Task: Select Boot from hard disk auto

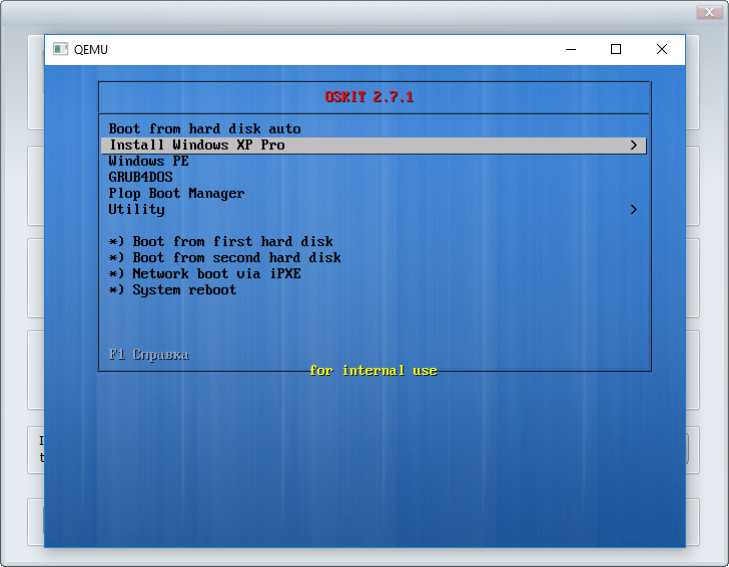Action: click(x=205, y=129)
